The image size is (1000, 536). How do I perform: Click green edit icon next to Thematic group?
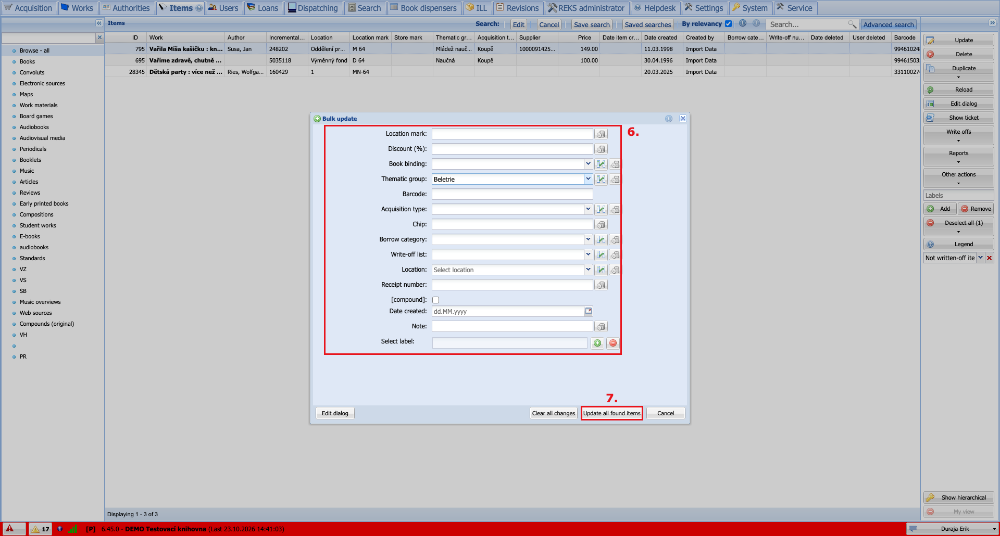(x=601, y=179)
